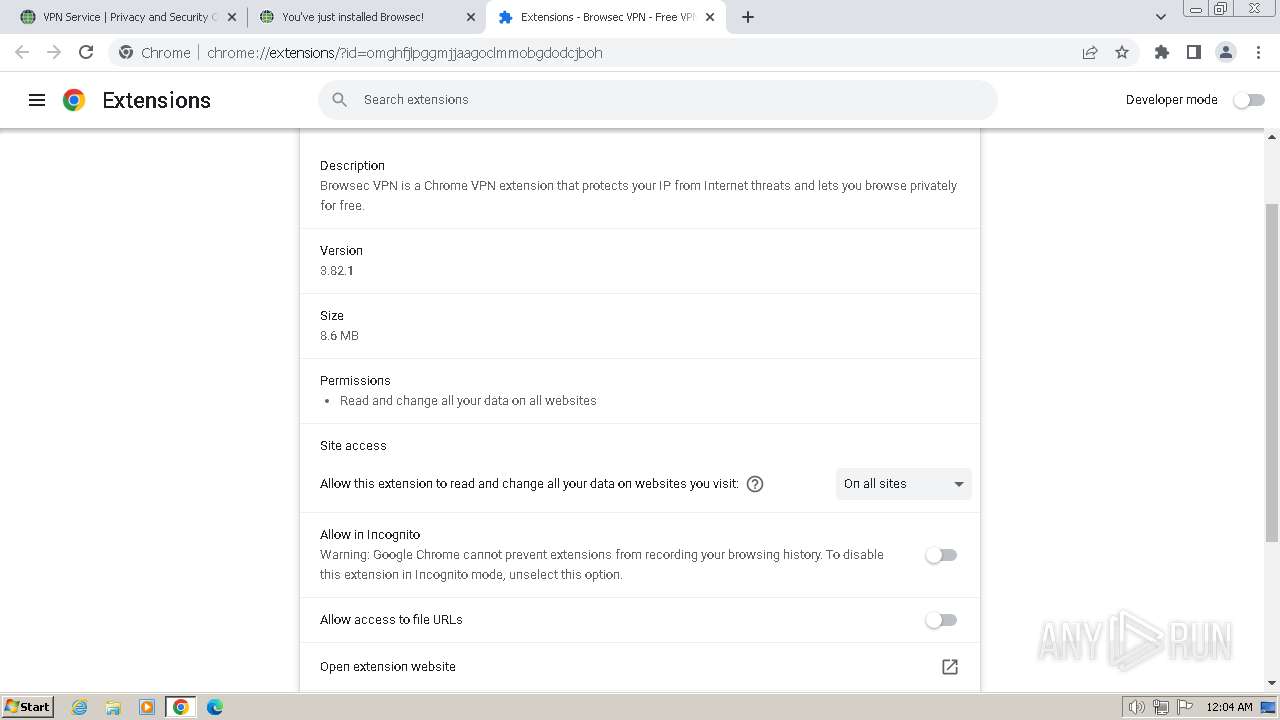Launch Internet Explorer from taskbar
Screen dimensions: 1280x720
79,707
